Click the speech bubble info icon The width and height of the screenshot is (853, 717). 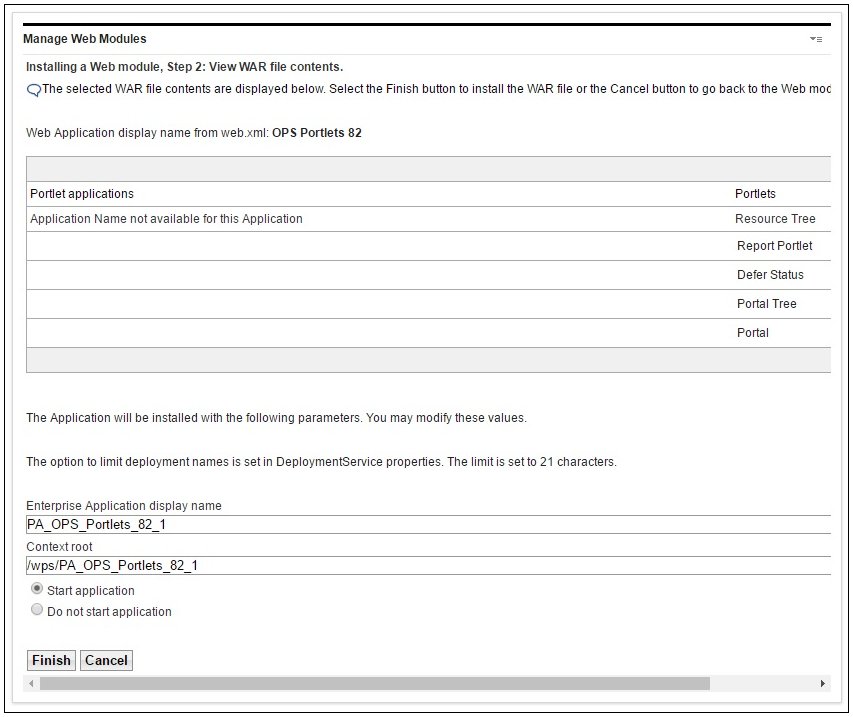coord(34,90)
